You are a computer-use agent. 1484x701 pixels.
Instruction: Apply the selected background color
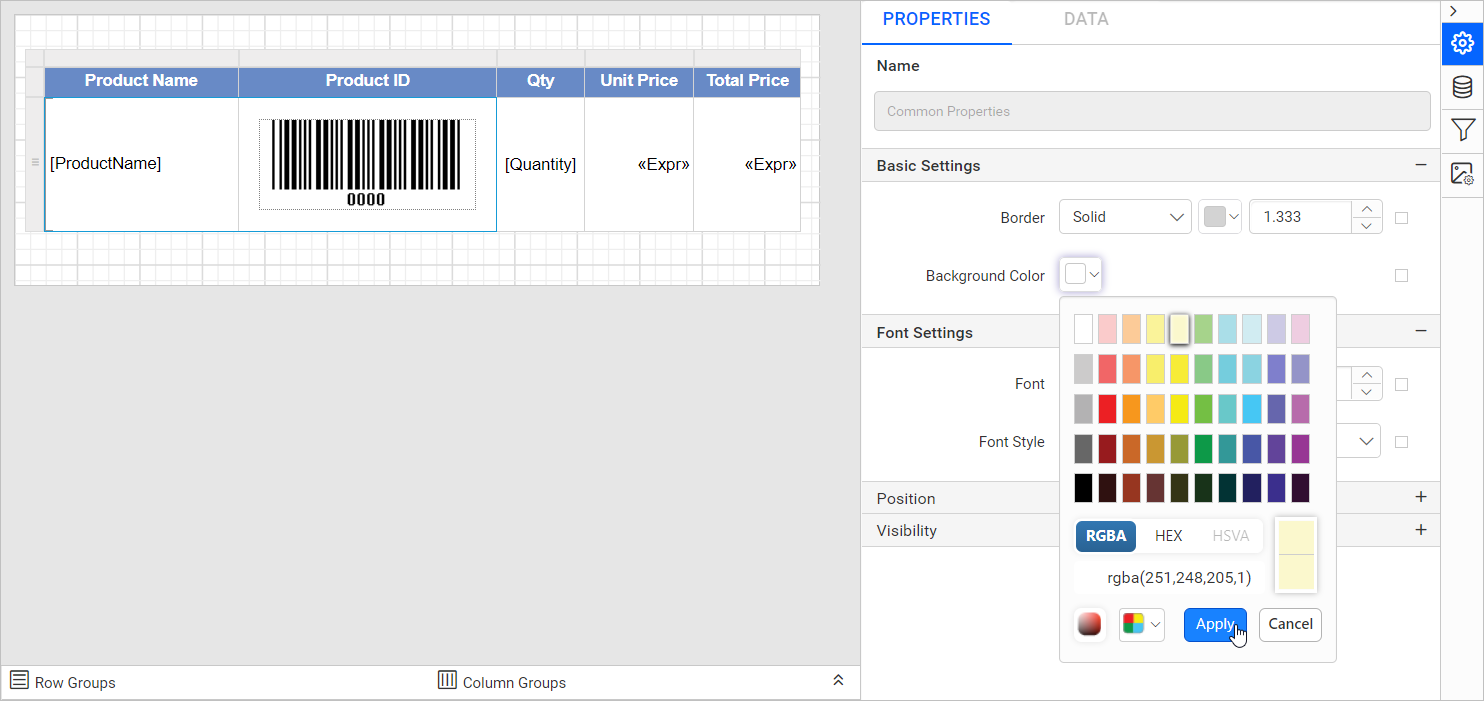pos(1215,624)
